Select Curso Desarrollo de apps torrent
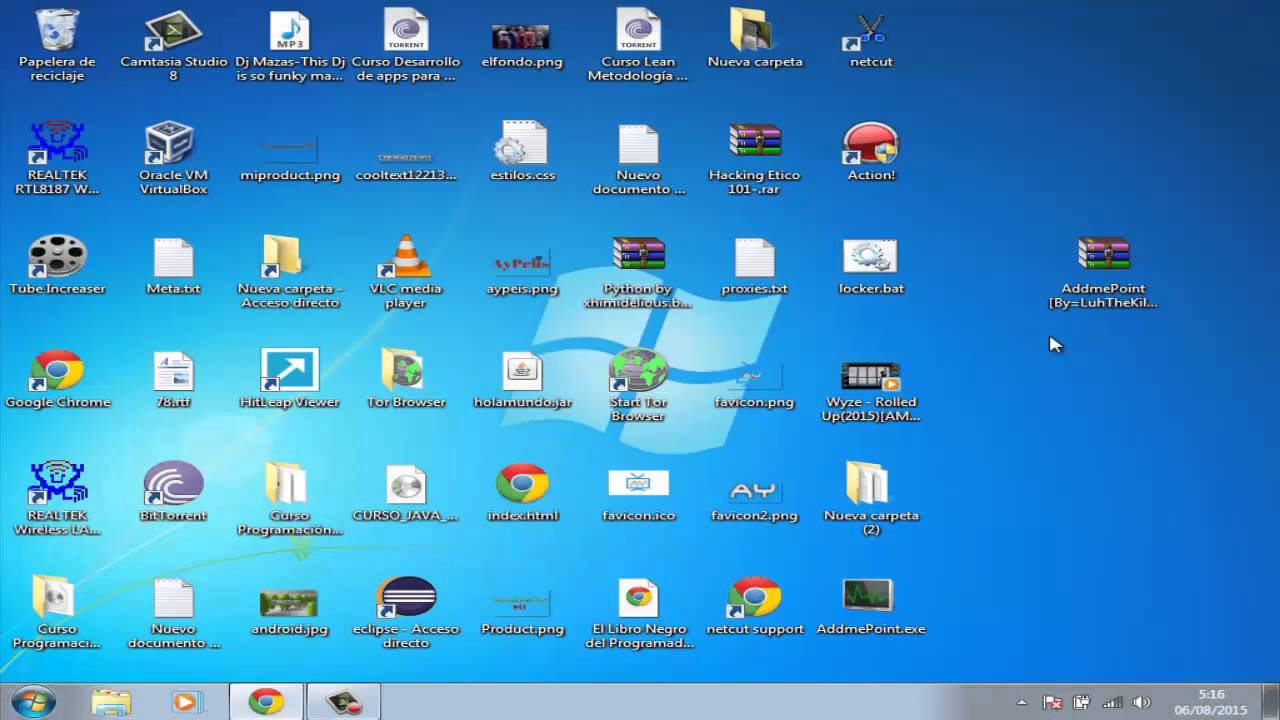The height and width of the screenshot is (720, 1280). click(405, 31)
